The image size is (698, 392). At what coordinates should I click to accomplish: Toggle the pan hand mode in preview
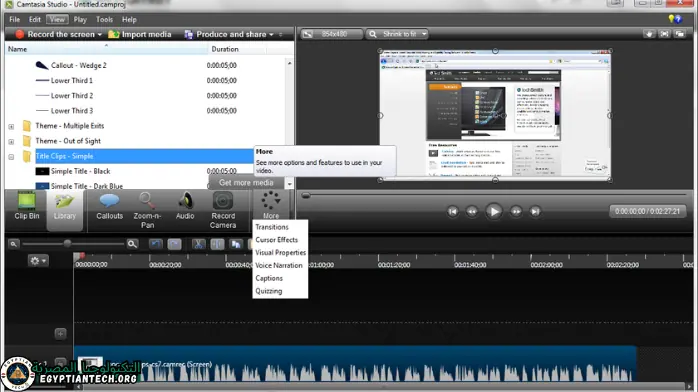[649, 34]
